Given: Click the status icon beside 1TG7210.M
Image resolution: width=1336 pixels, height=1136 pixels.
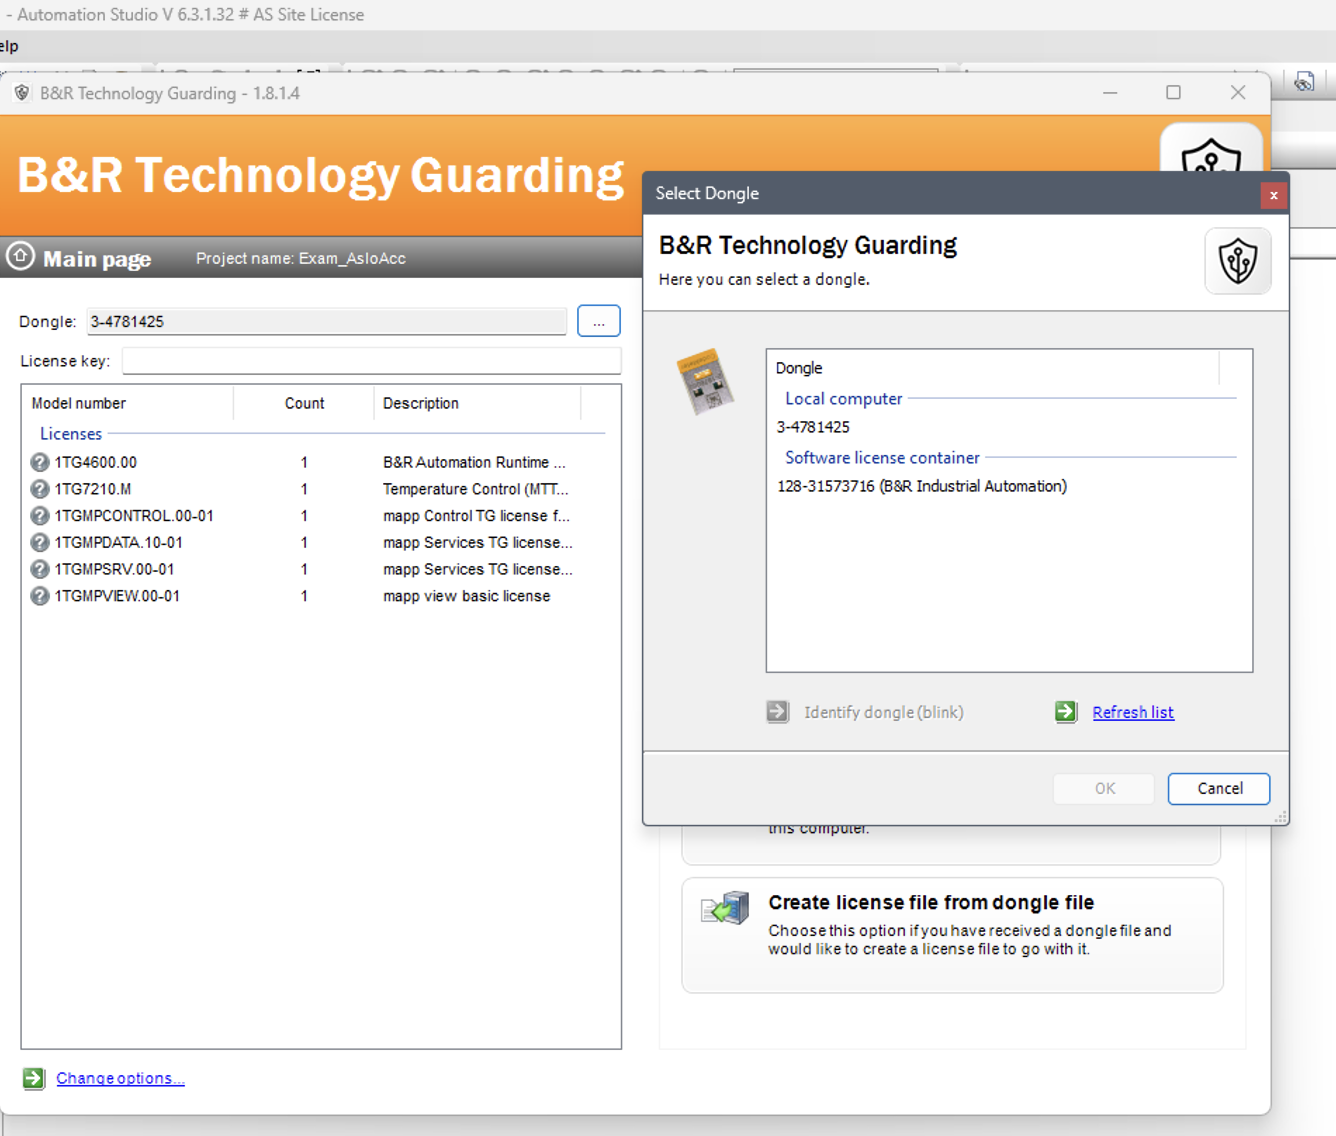Looking at the screenshot, I should (x=40, y=489).
